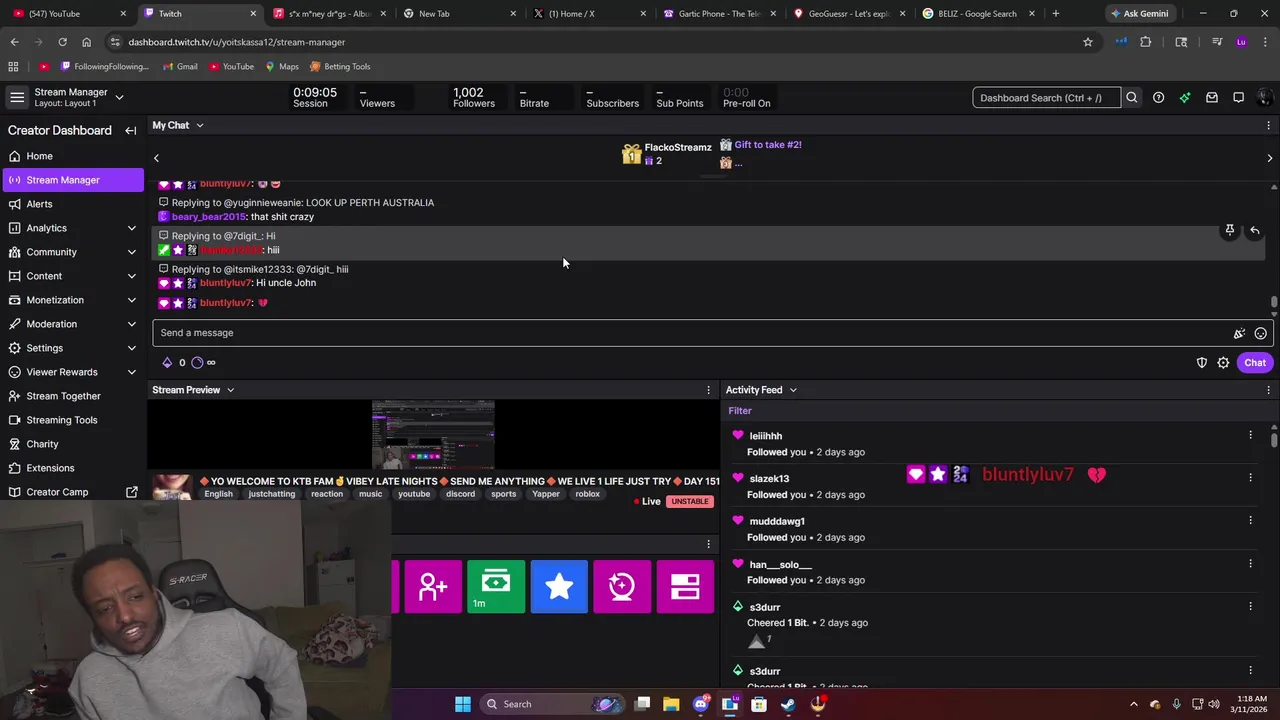This screenshot has width=1280, height=720.
Task: Pin the highlighted chat message
Action: [1230, 230]
